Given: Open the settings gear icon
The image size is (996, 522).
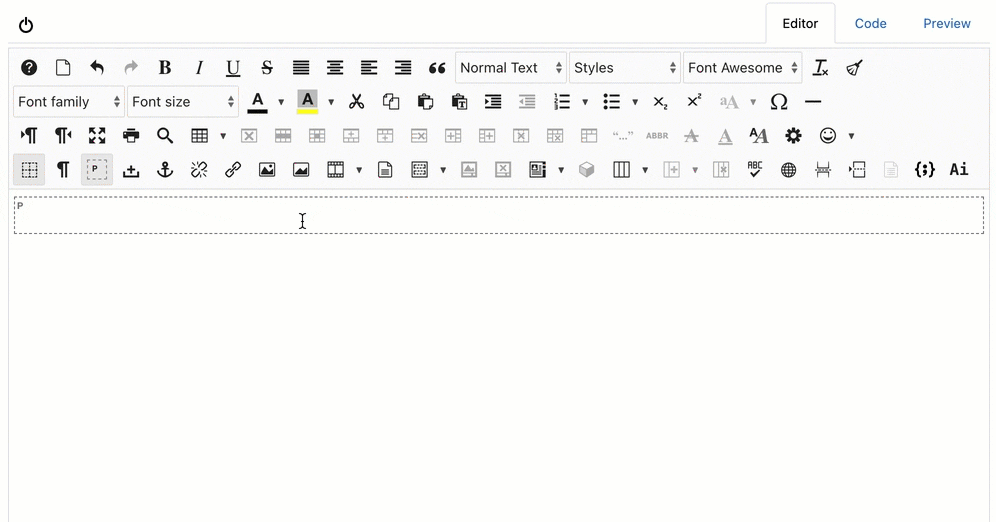Looking at the screenshot, I should (x=793, y=135).
